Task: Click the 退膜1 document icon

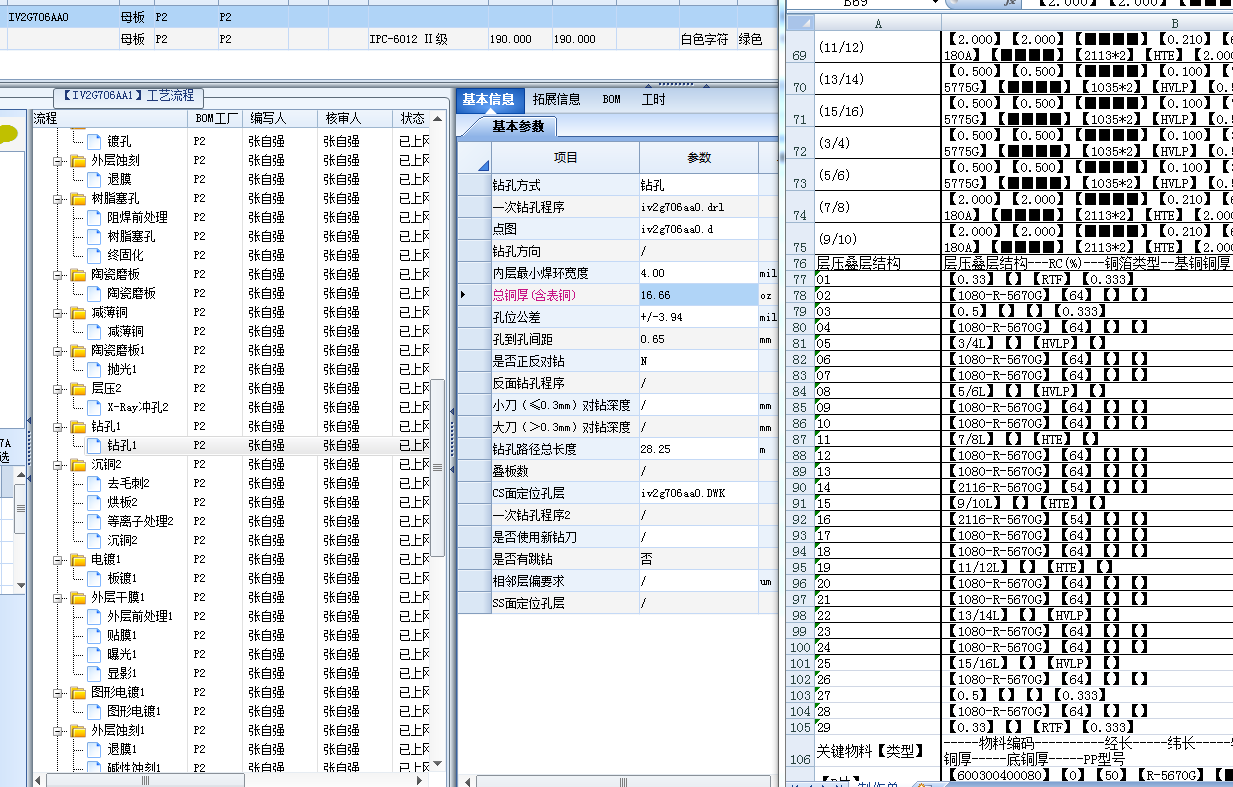Action: 95,749
